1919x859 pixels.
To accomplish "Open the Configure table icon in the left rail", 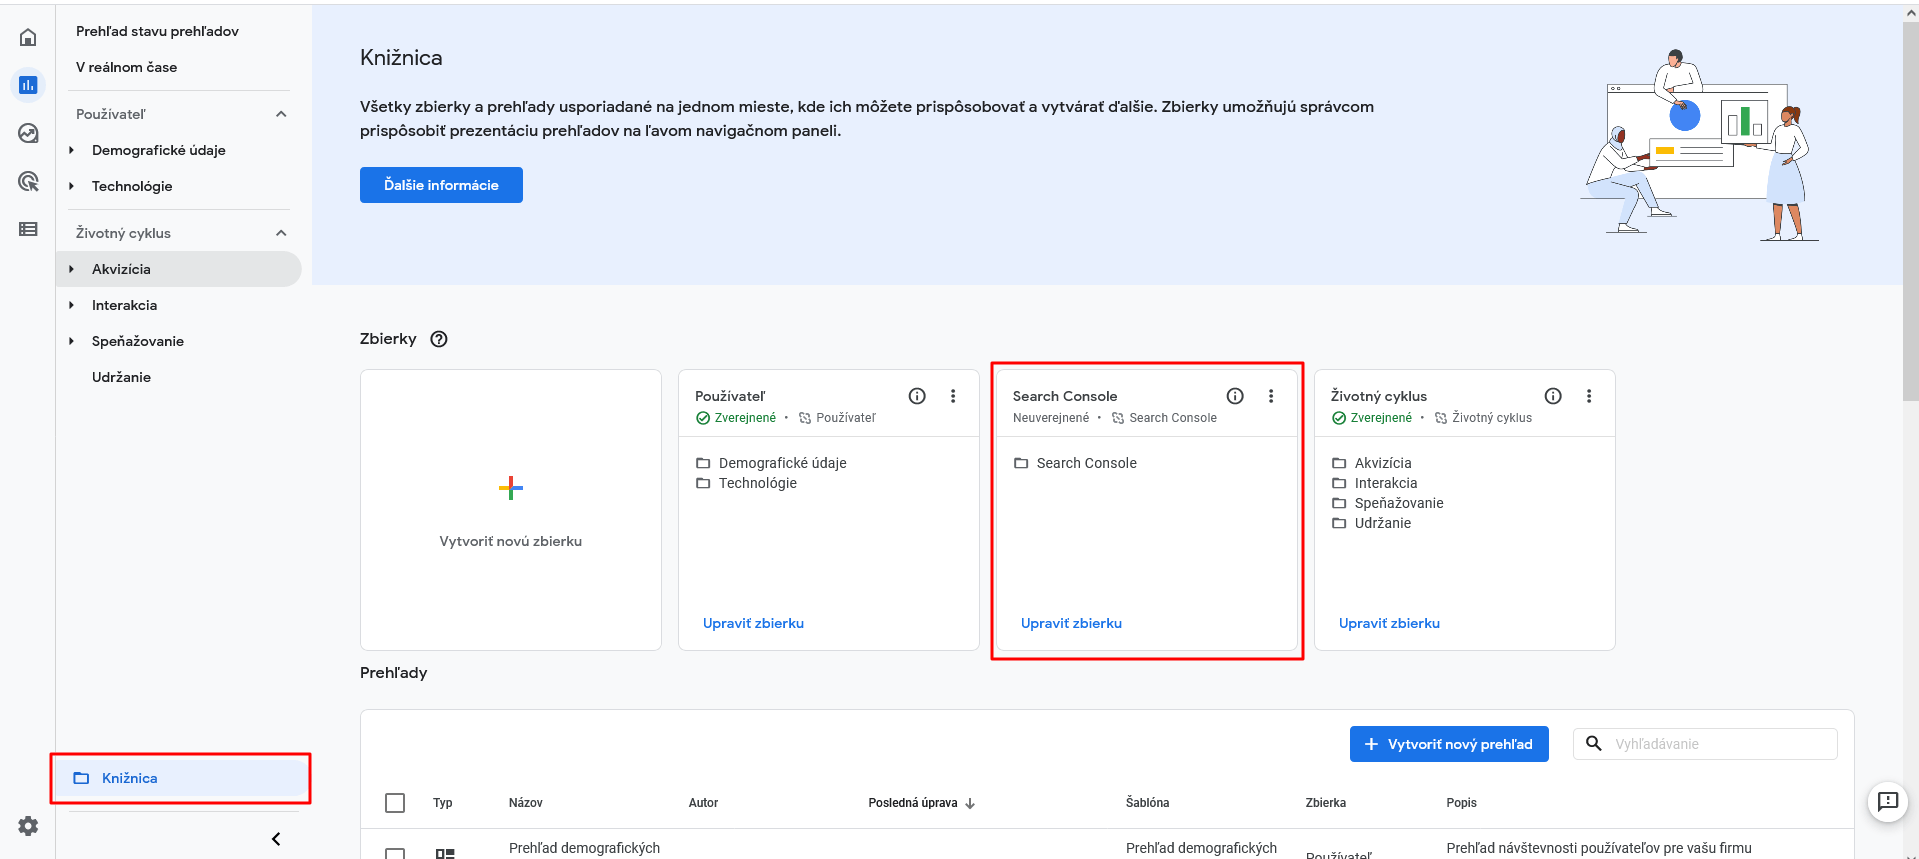I will pyautogui.click(x=28, y=229).
